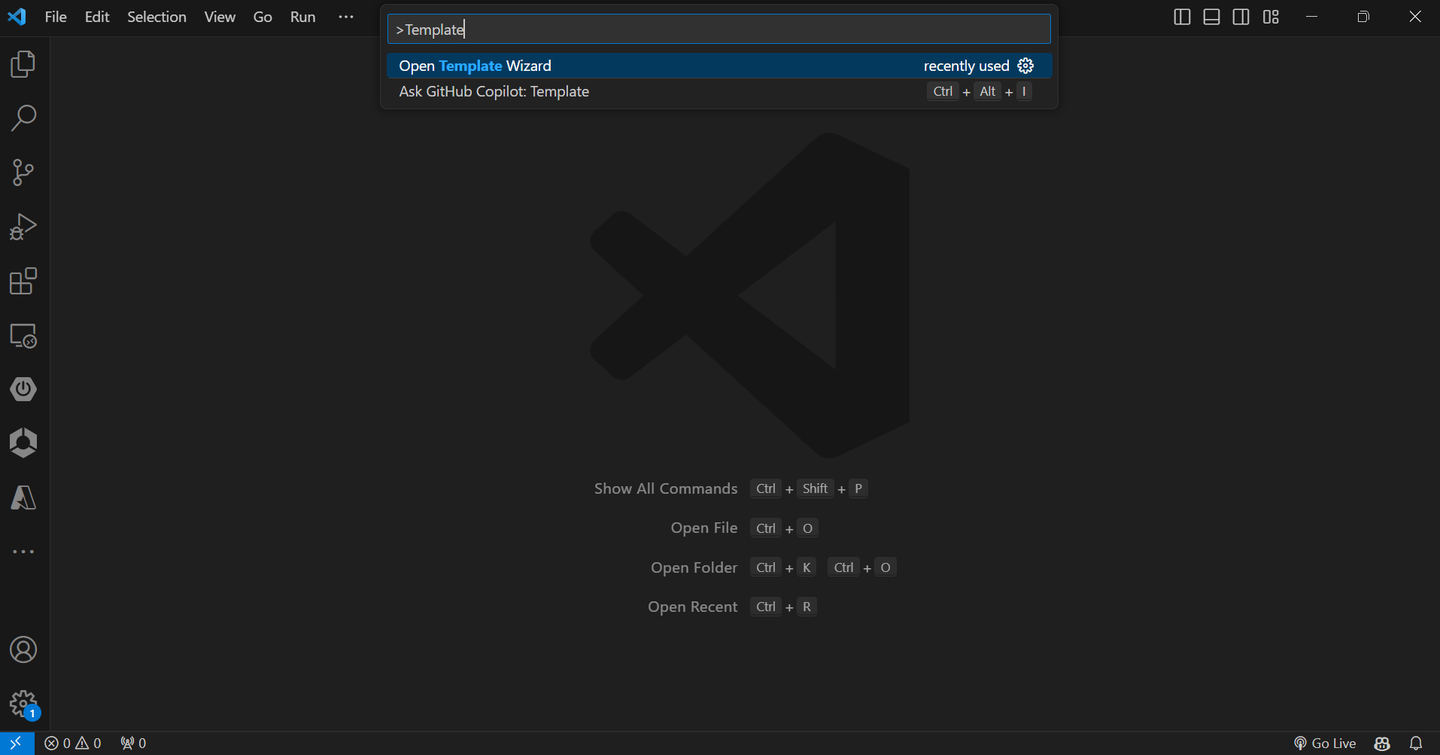Click the VS Code logo in the title bar
The image size is (1440, 755).
[16, 17]
